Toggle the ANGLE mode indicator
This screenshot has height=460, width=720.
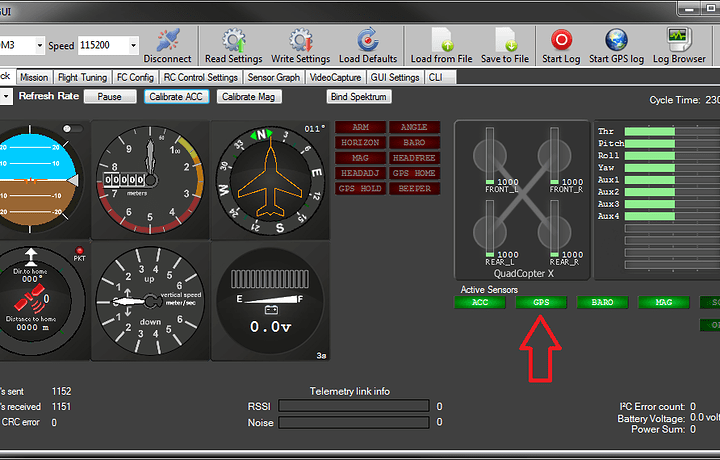tap(414, 127)
